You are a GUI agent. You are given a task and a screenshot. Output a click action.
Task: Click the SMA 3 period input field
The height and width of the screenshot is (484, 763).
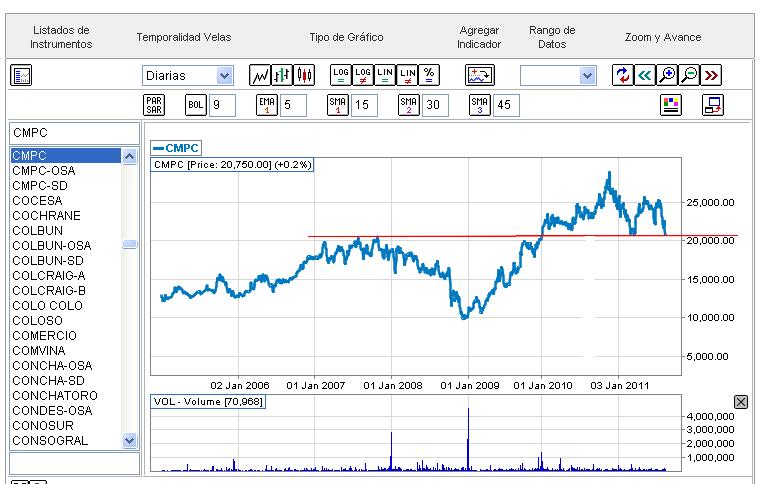pos(506,105)
